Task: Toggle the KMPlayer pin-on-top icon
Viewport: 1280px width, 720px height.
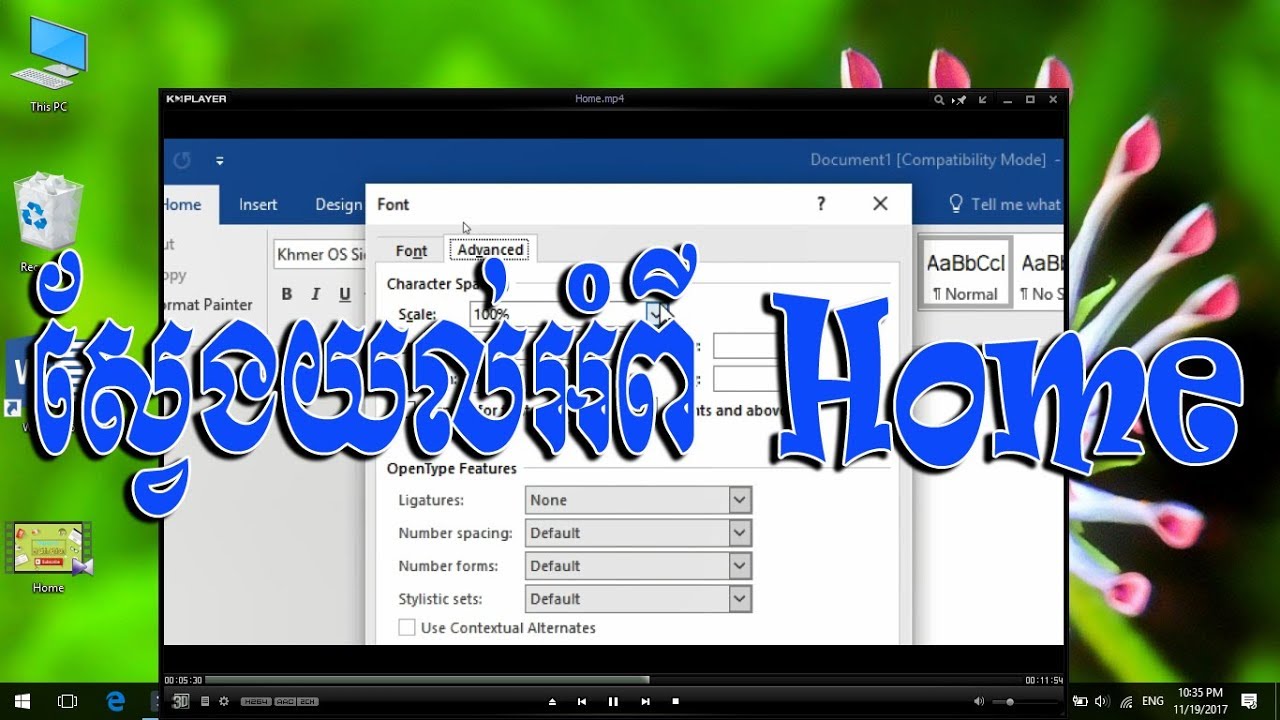Action: (x=960, y=99)
